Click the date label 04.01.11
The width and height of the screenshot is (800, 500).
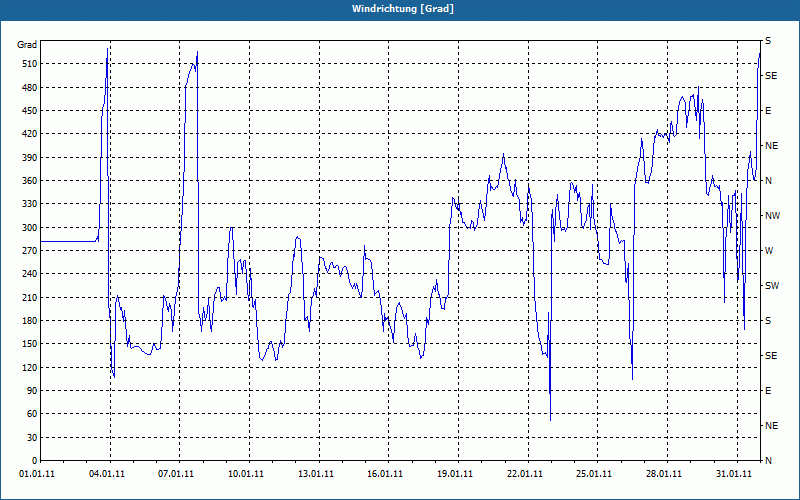coord(107,474)
